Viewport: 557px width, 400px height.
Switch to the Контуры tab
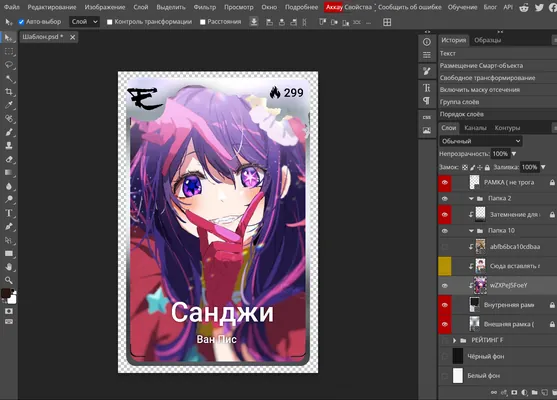pyautogui.click(x=507, y=128)
